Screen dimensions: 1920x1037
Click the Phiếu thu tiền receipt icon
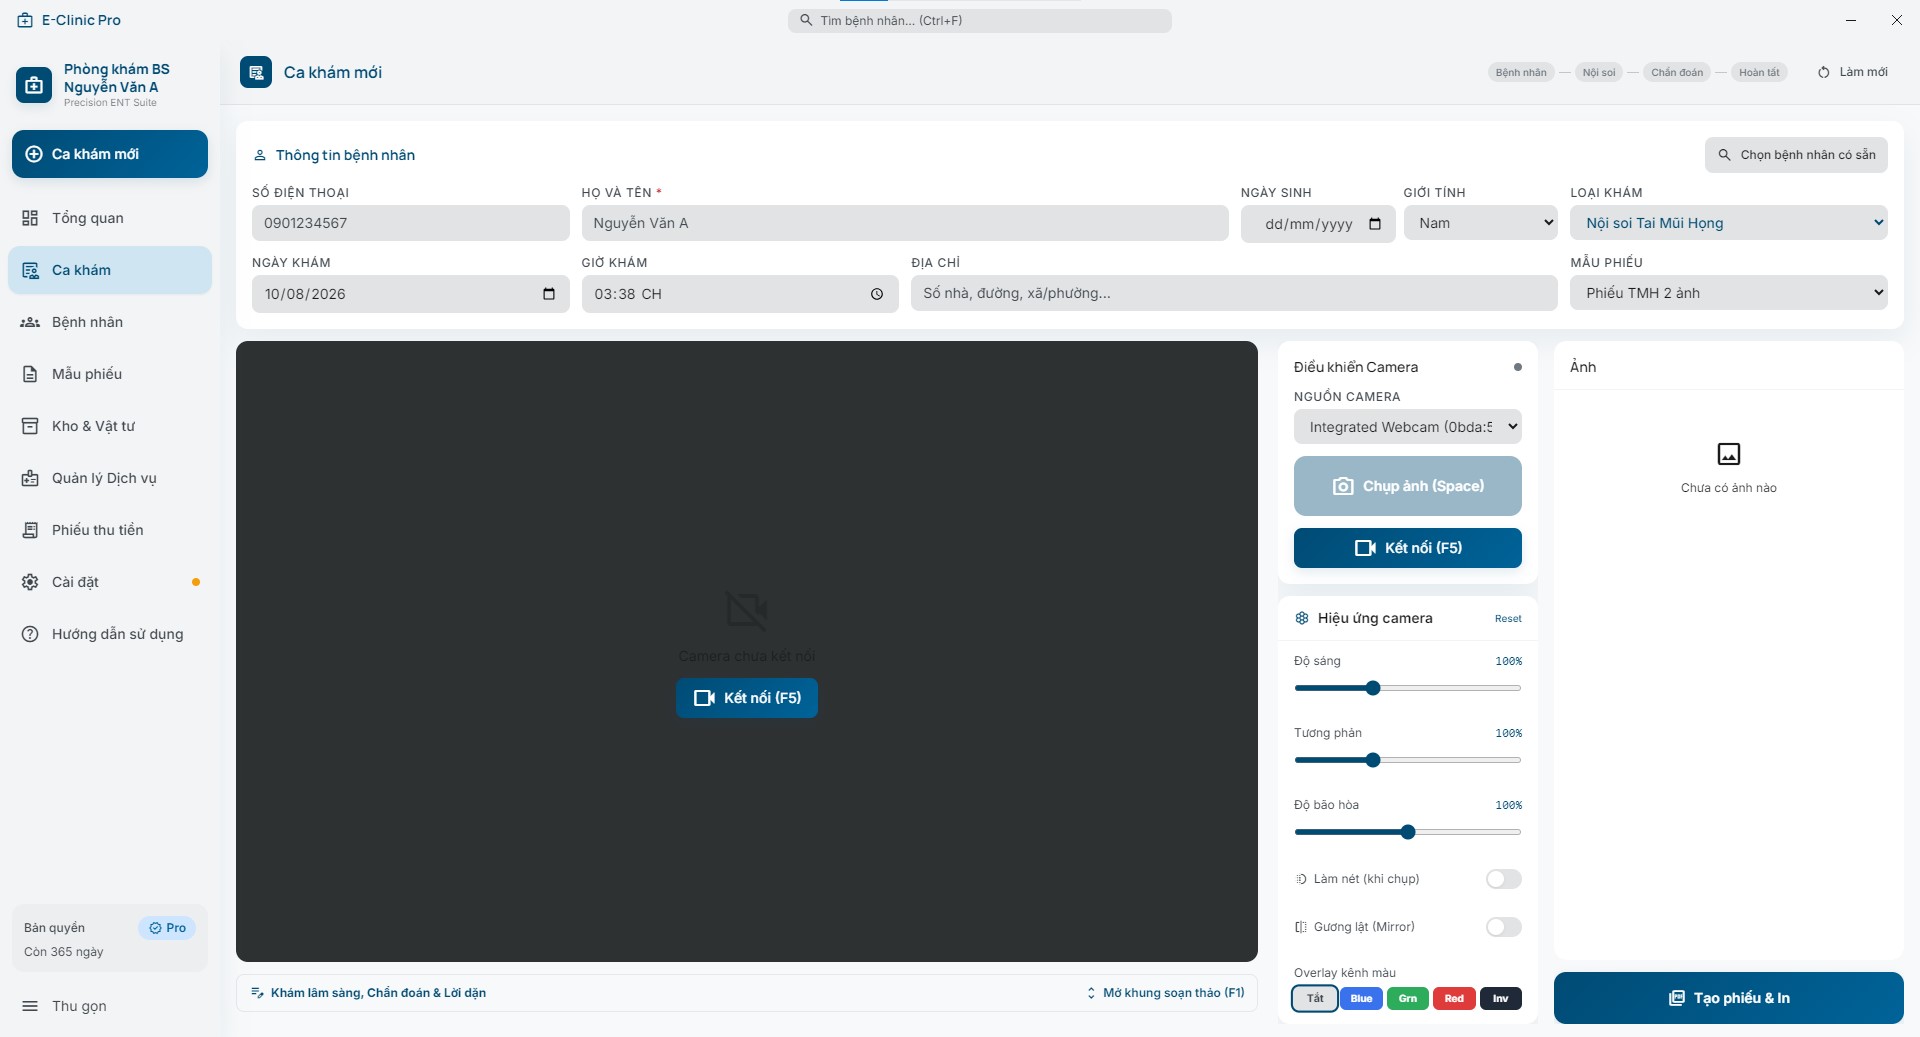pyautogui.click(x=30, y=530)
